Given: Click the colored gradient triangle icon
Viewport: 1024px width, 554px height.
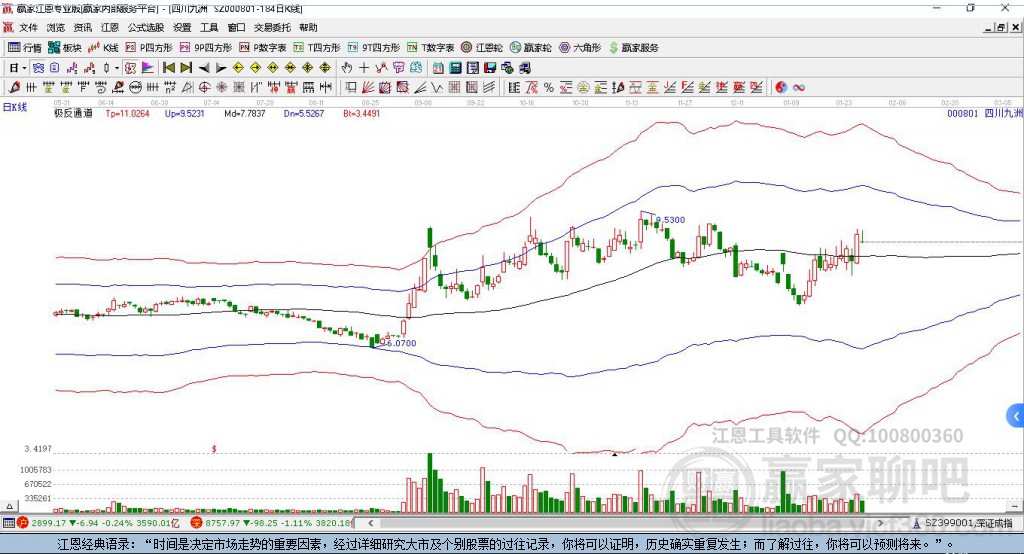Looking at the screenshot, I should 148,68.
